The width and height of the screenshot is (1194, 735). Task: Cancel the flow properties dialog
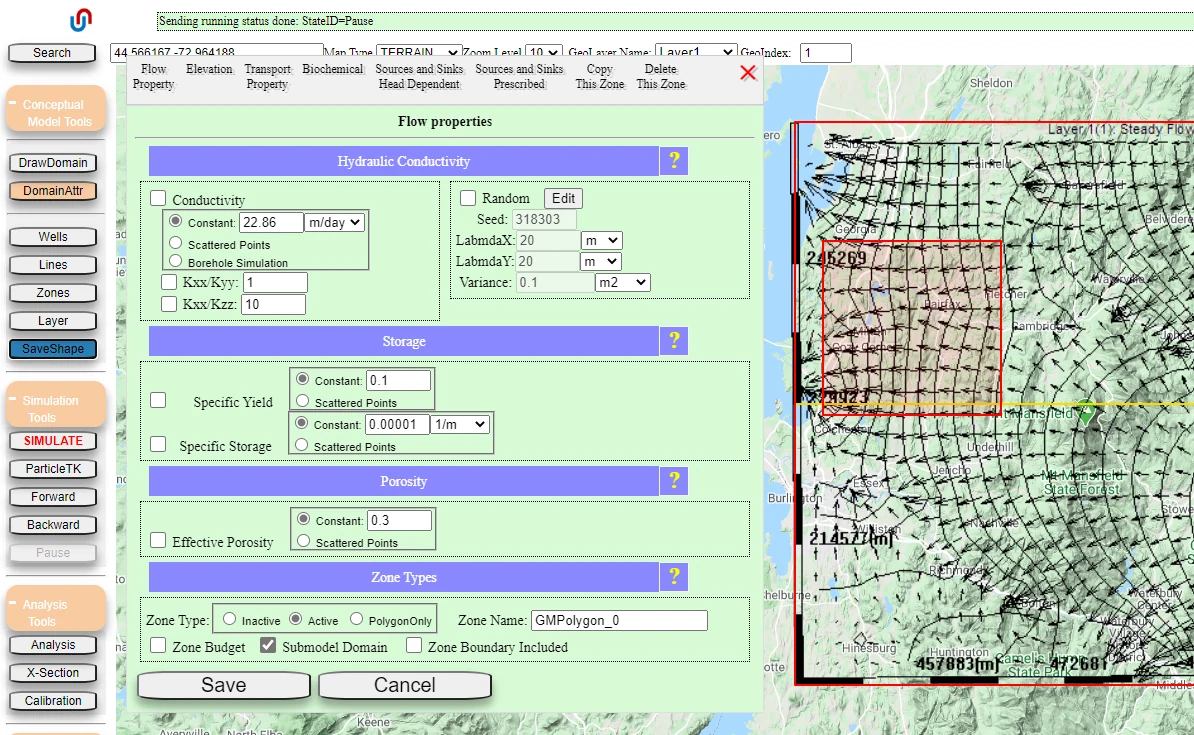(x=404, y=685)
